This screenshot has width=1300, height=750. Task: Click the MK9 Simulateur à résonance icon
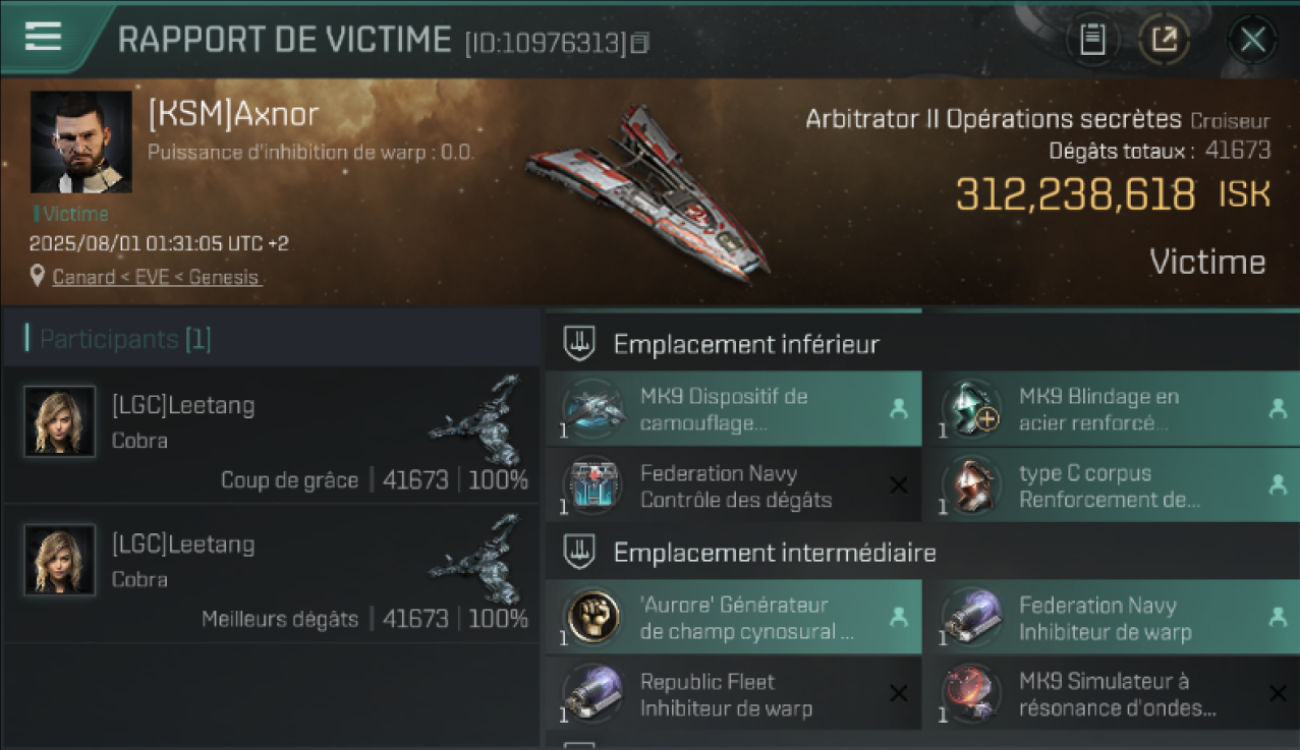[972, 694]
